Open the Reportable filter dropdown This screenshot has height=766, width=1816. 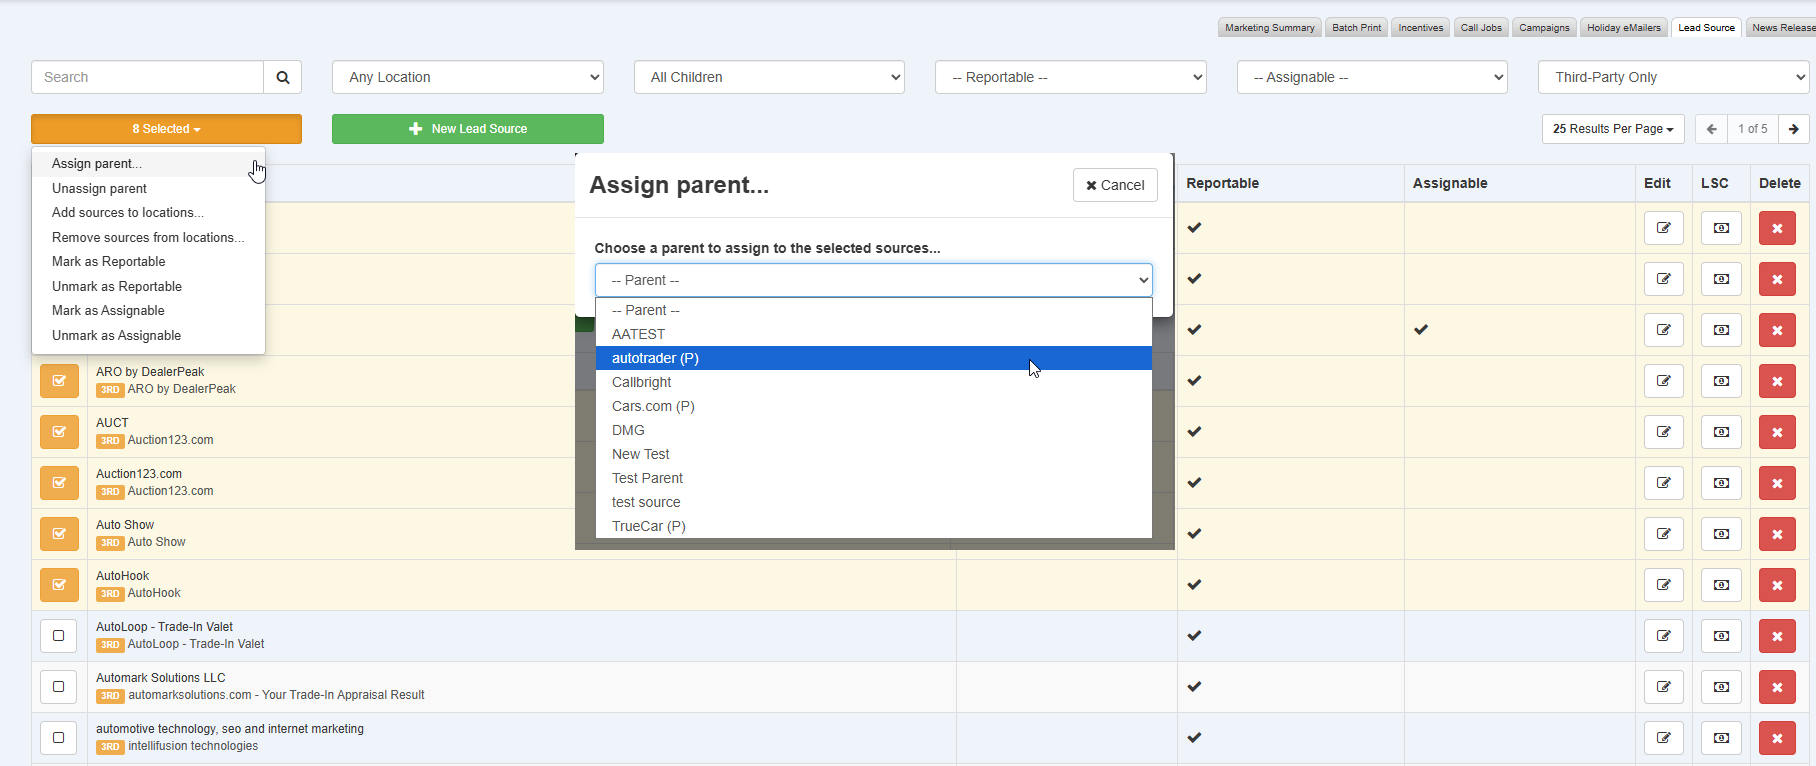pyautogui.click(x=1071, y=77)
